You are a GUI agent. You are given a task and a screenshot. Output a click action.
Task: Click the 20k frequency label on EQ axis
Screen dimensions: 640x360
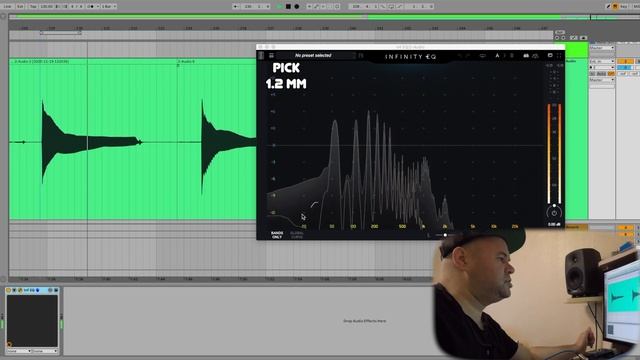tap(515, 226)
